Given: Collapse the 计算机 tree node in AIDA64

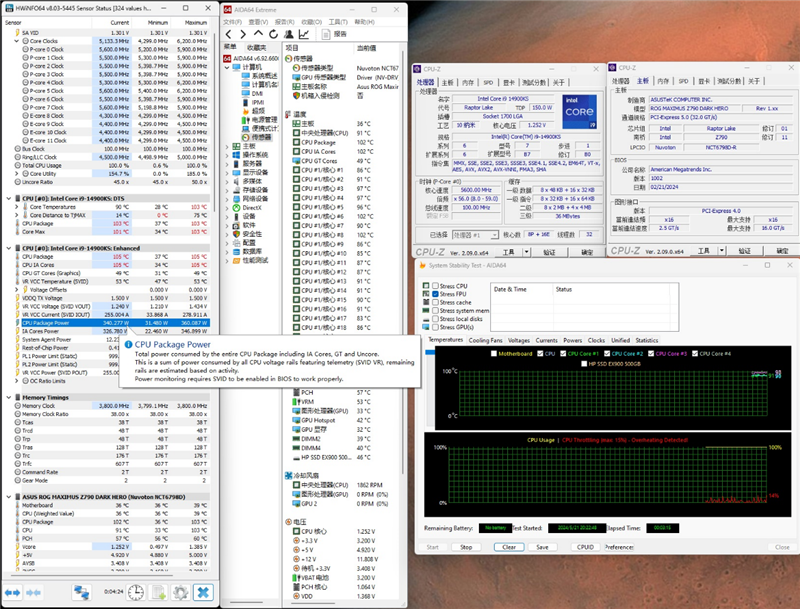Looking at the screenshot, I should [228, 65].
